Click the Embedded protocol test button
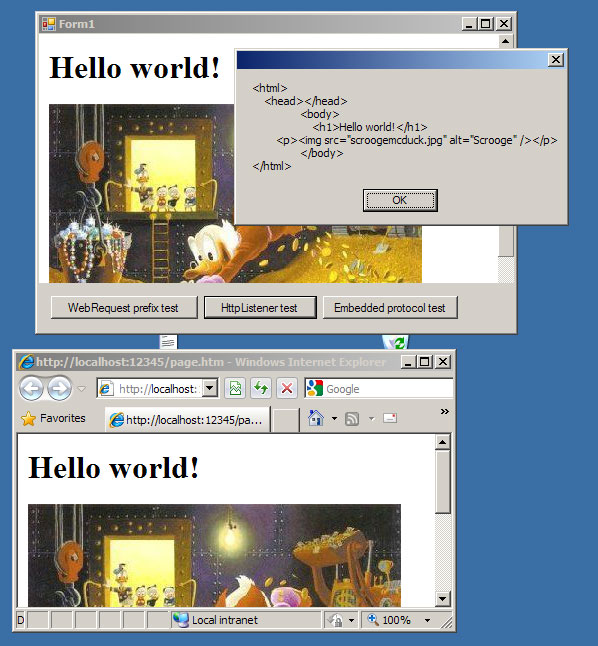Image resolution: width=598 pixels, height=646 pixels. click(390, 308)
